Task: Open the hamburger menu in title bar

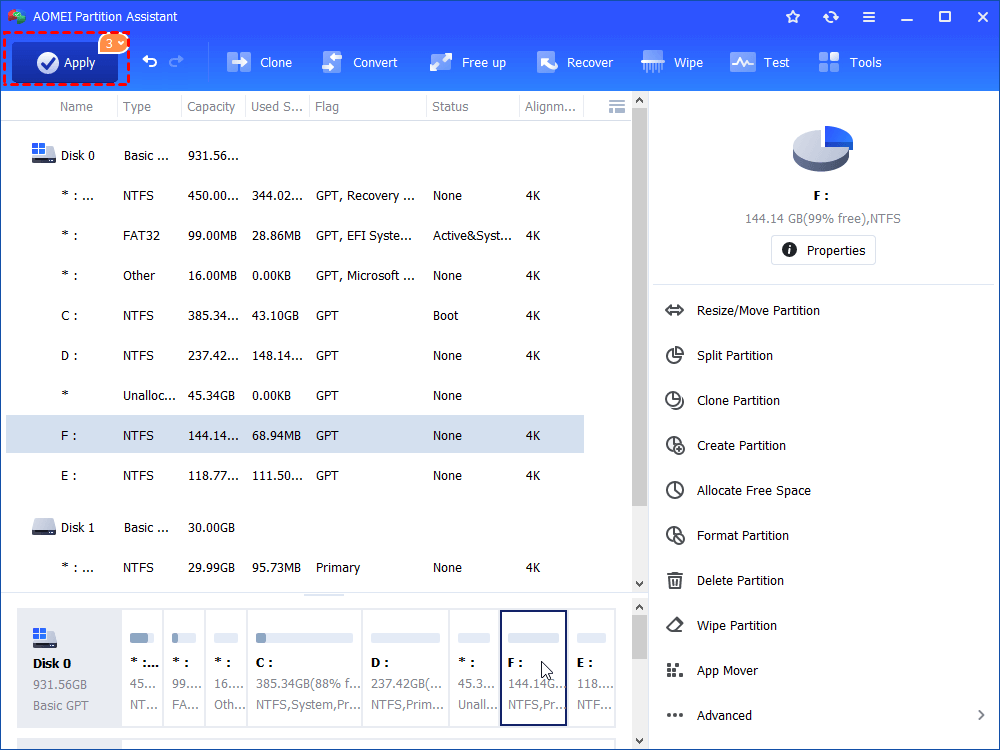Action: click(x=869, y=17)
